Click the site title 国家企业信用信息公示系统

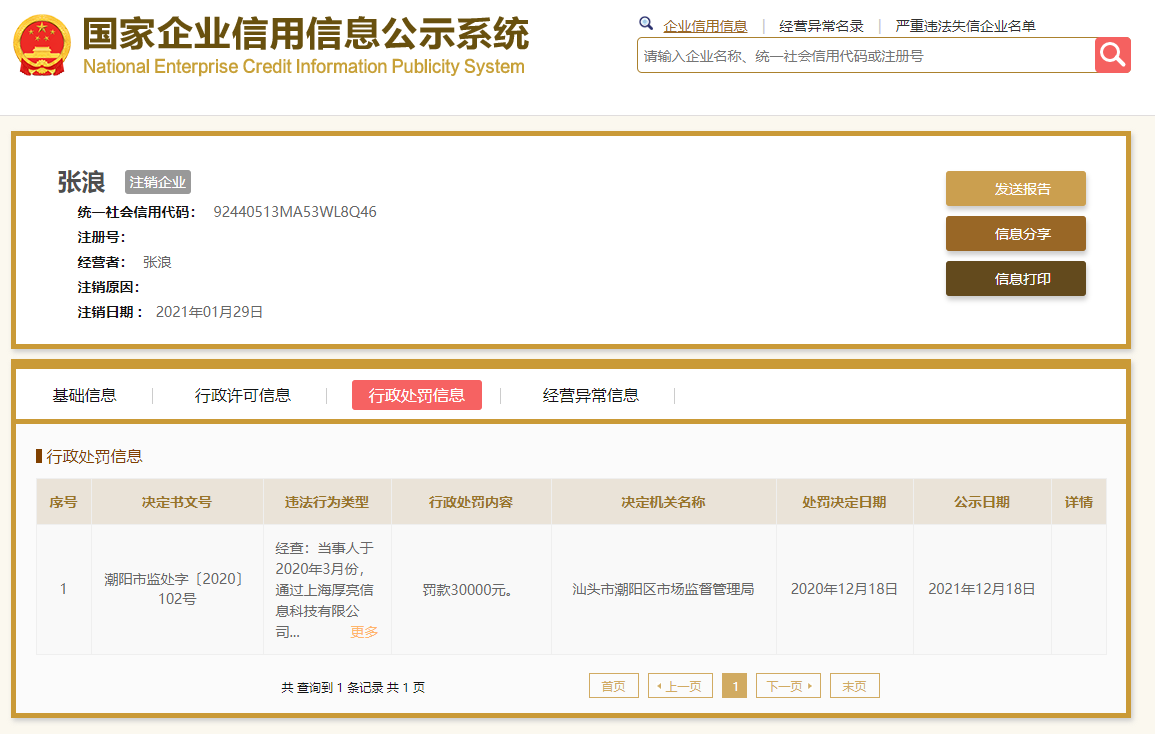click(306, 33)
